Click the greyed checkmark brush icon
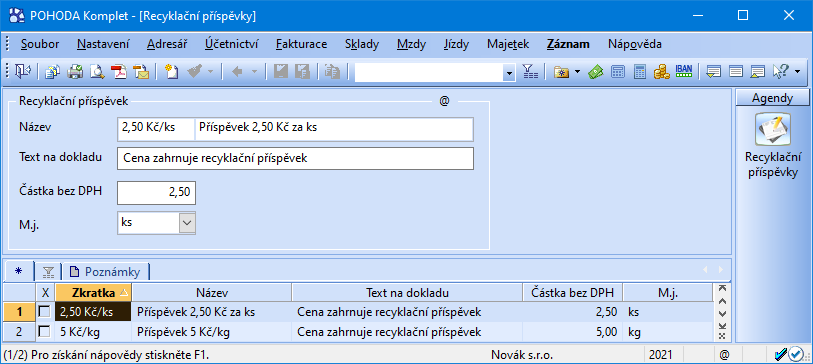813x364 pixels. pyautogui.click(x=194, y=72)
